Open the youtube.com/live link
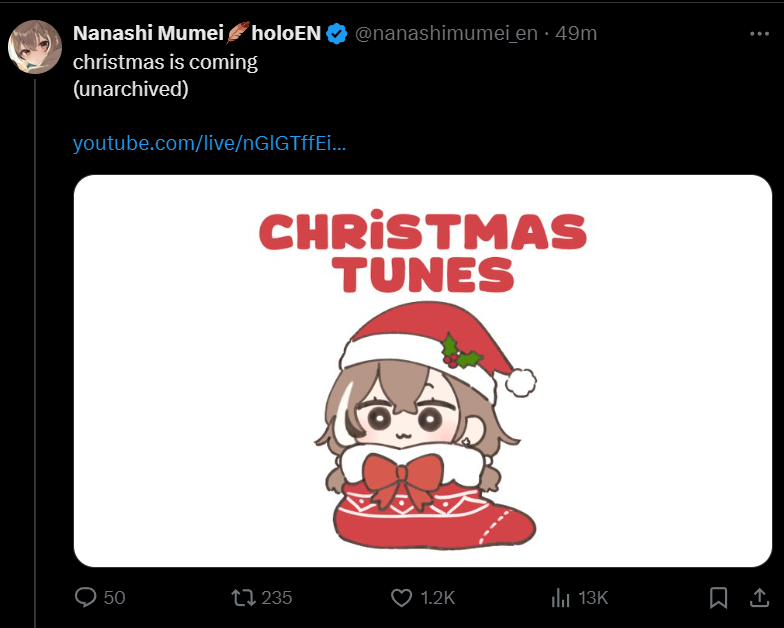Viewport: 784px width, 628px height. (210, 143)
